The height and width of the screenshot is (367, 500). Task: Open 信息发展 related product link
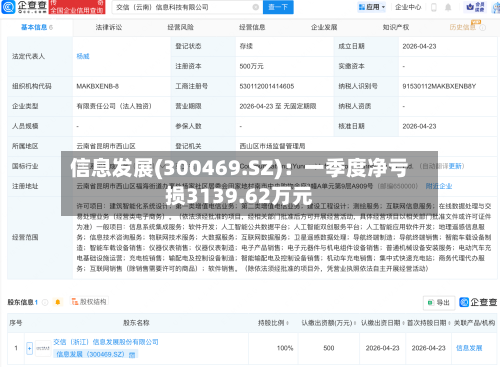coord(469,348)
